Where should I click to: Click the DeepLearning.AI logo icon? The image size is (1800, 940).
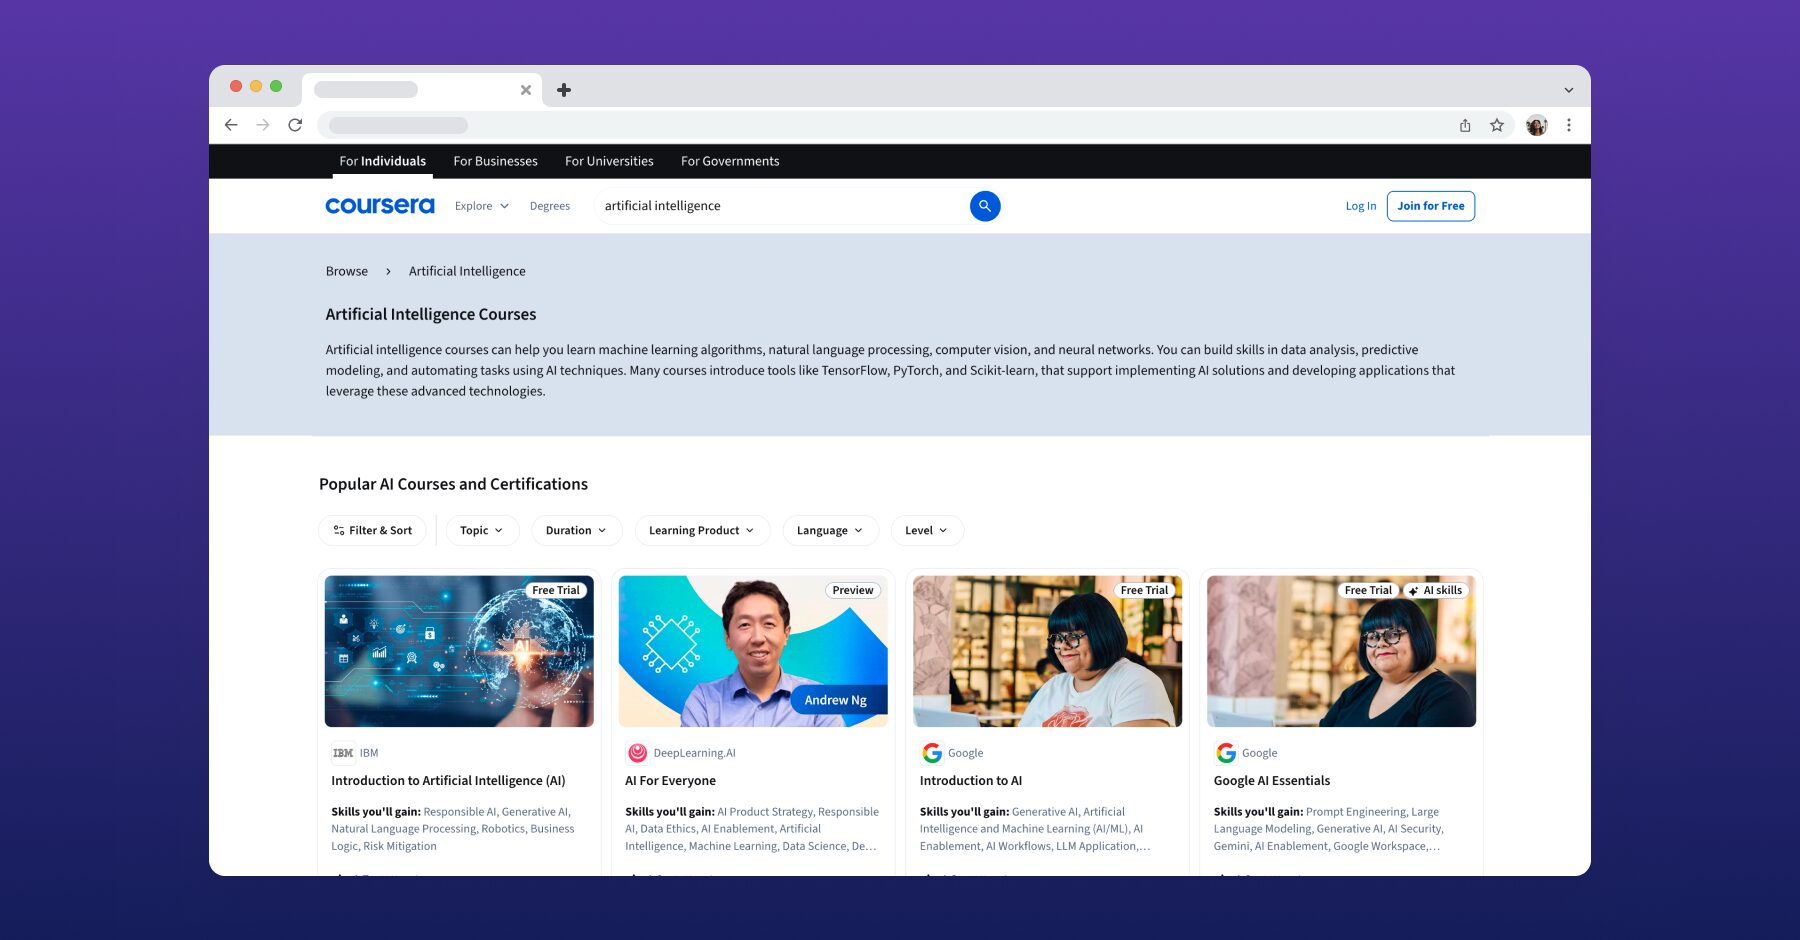(637, 753)
